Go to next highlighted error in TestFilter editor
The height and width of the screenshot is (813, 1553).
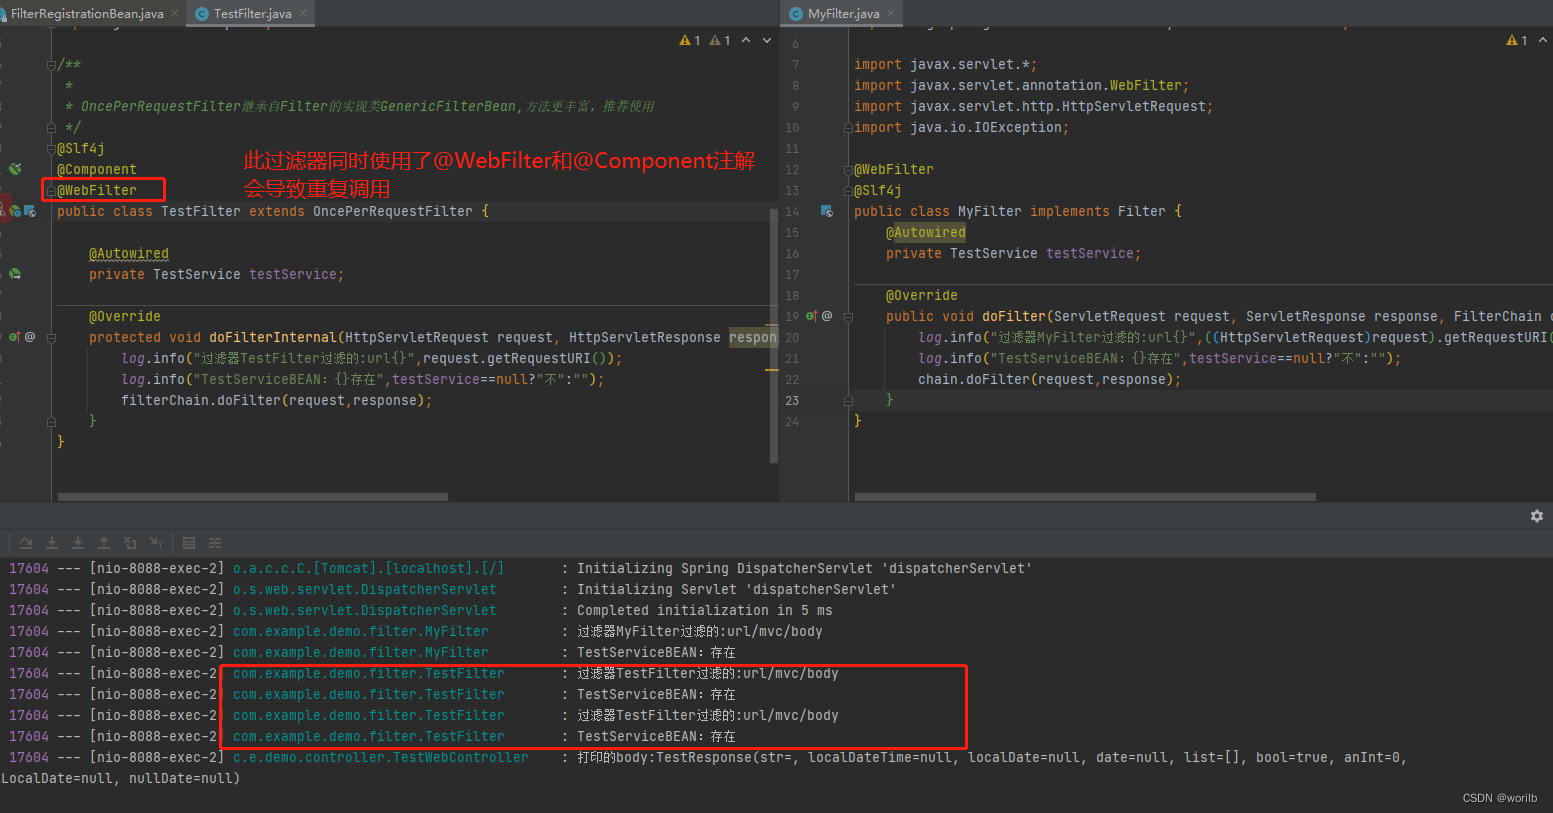[x=767, y=40]
